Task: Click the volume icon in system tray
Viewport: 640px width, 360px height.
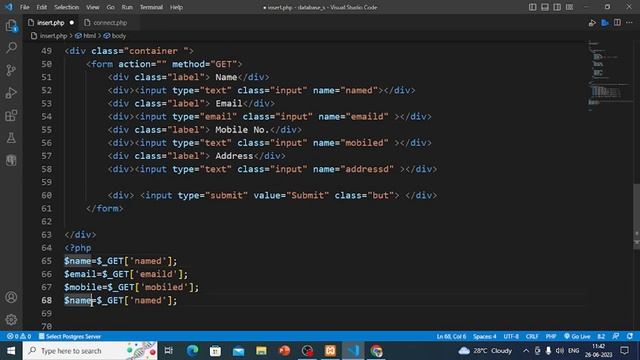Action: (x=560, y=351)
